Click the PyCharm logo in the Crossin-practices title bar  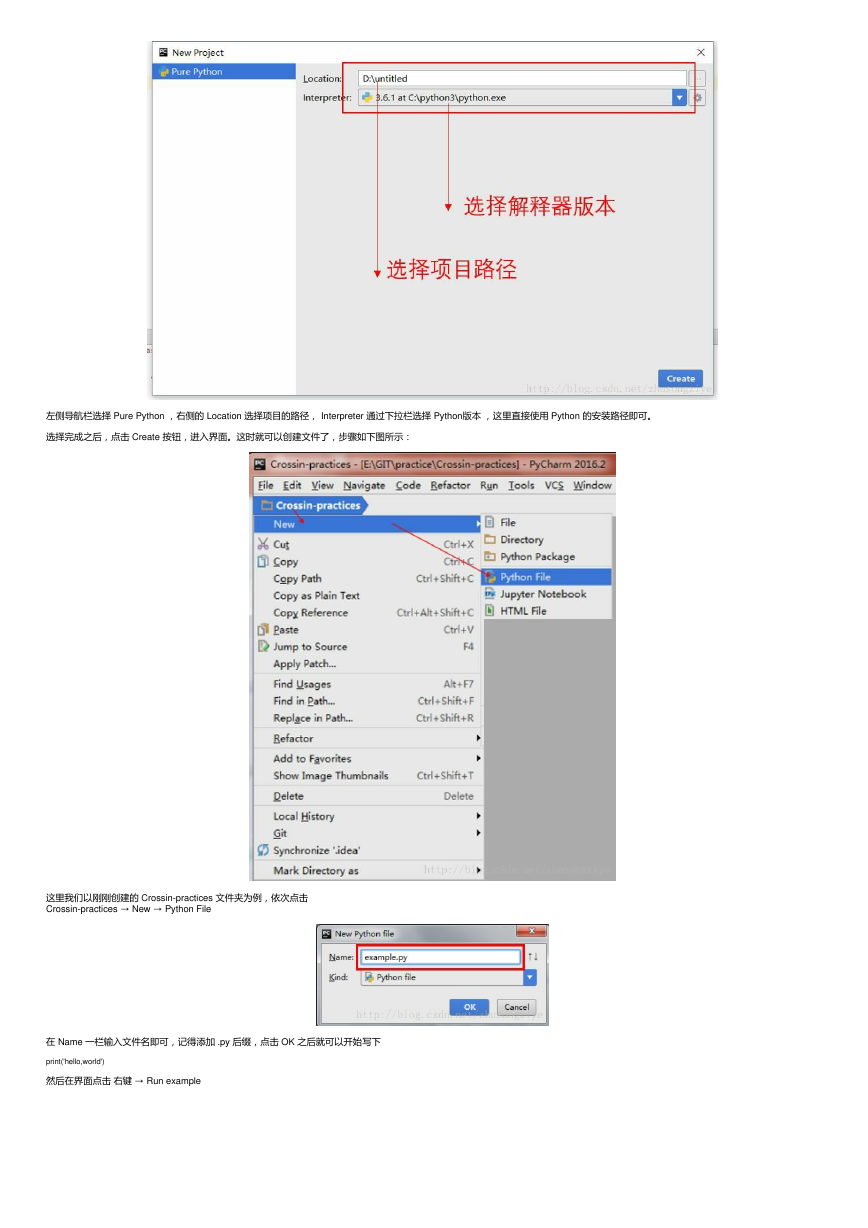(259, 464)
